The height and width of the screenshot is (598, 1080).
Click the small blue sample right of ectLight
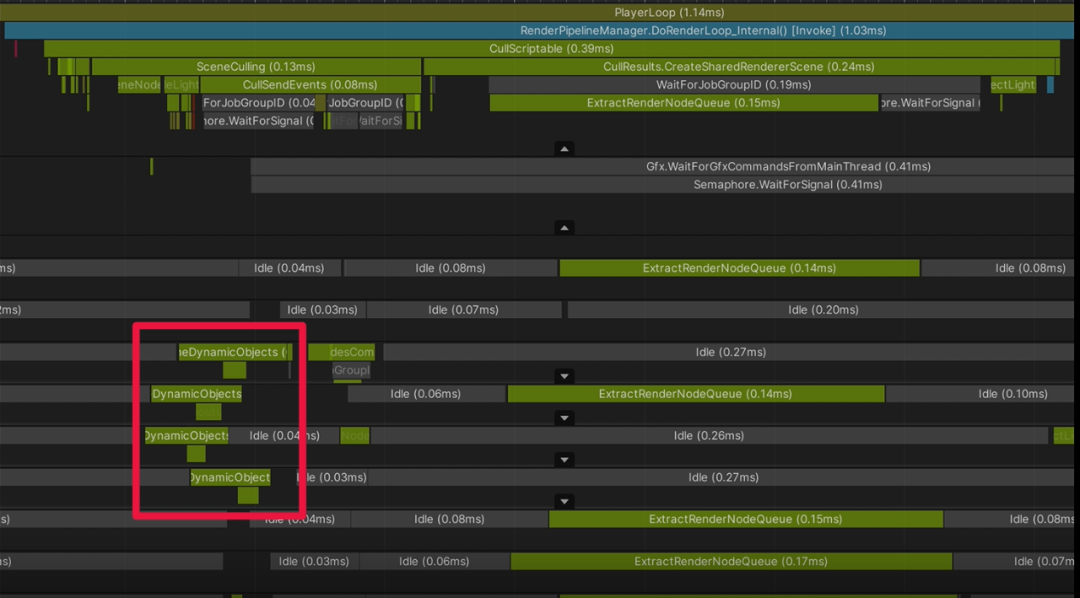[x=1050, y=85]
